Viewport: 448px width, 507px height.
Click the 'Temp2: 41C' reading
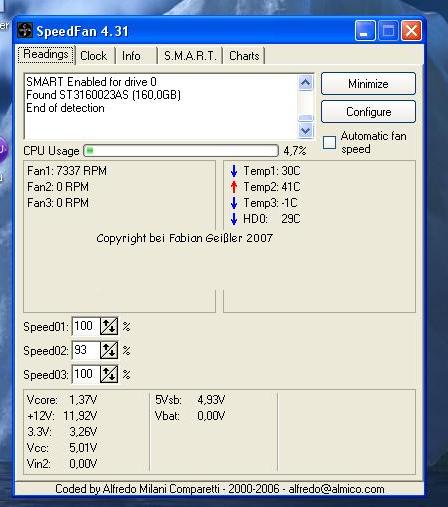tap(272, 187)
